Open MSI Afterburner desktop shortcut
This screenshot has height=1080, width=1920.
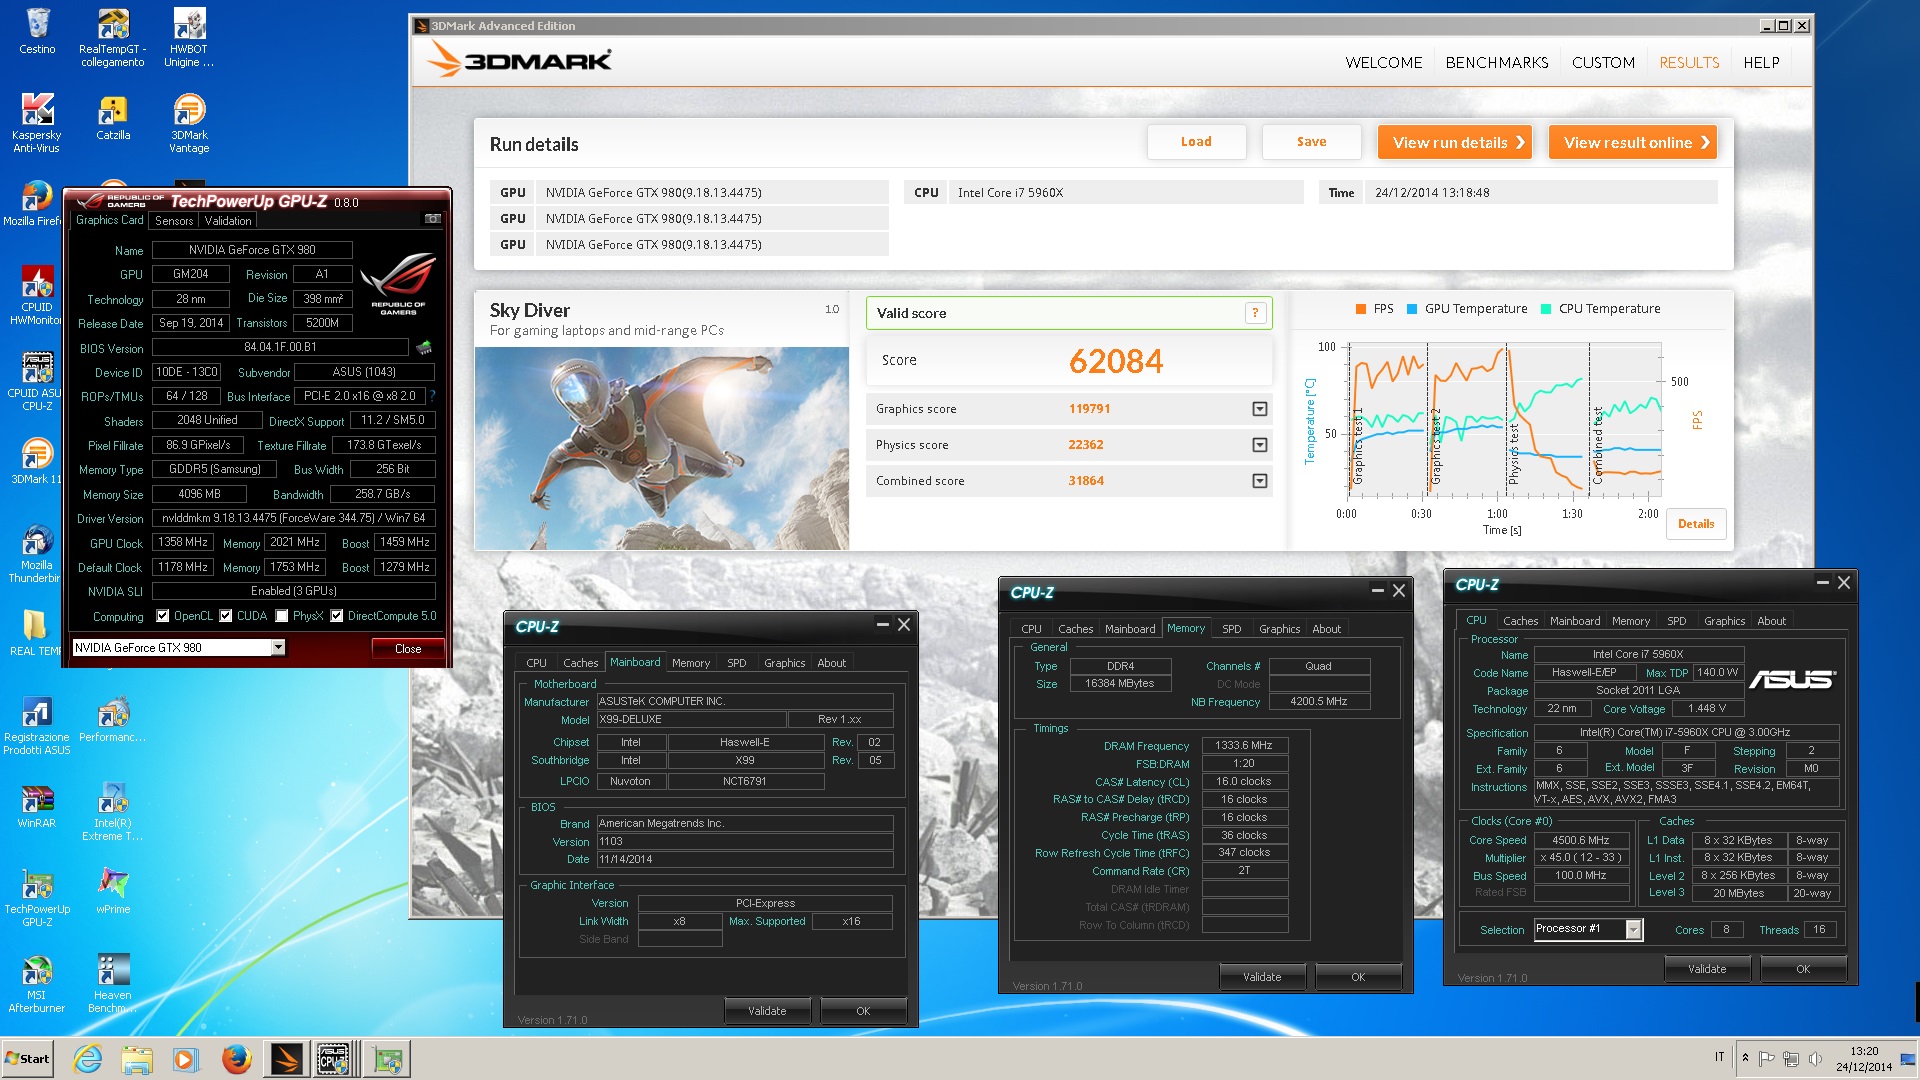click(x=37, y=983)
